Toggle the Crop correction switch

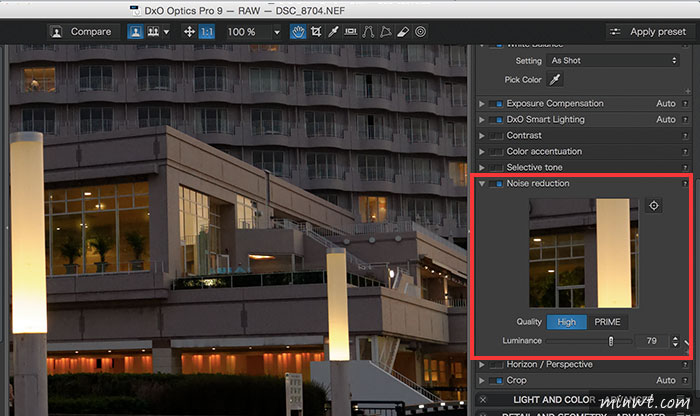pyautogui.click(x=496, y=381)
